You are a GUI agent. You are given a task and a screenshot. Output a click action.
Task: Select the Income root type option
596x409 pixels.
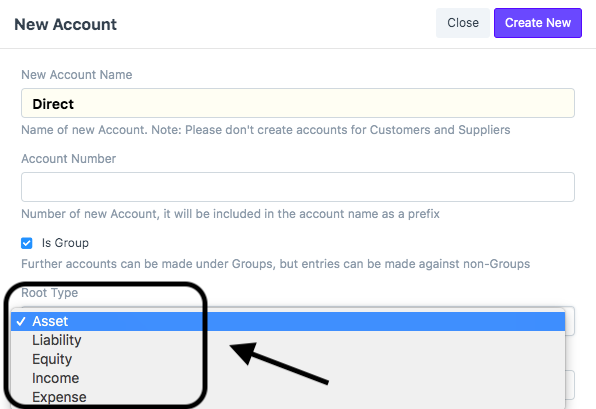288,378
